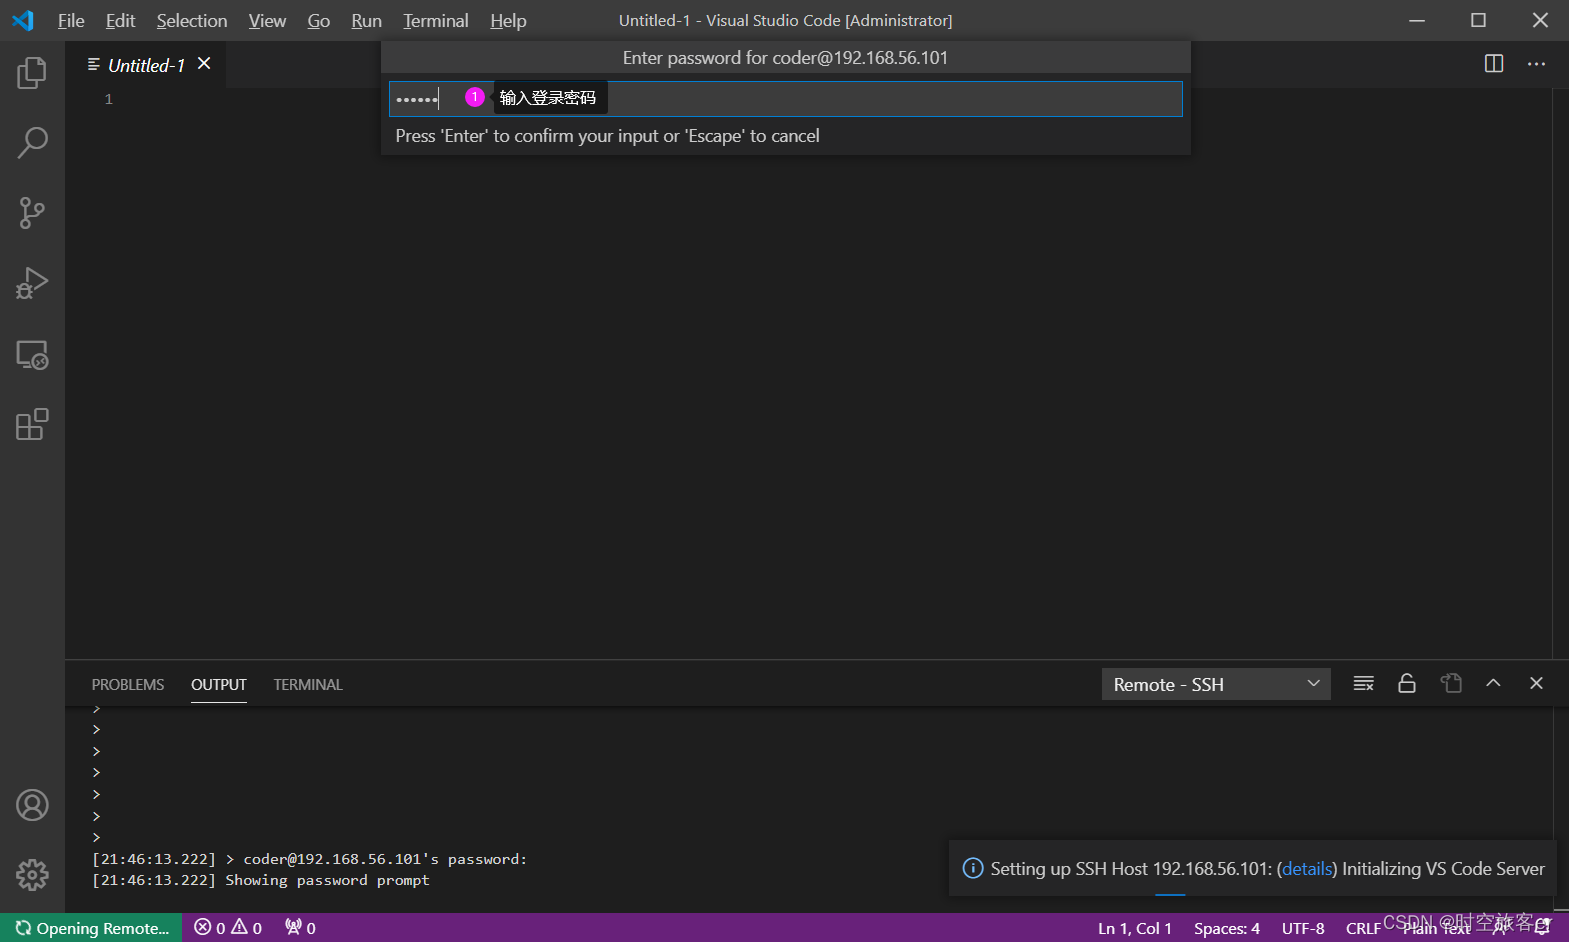Open the Extensions view

click(32, 425)
